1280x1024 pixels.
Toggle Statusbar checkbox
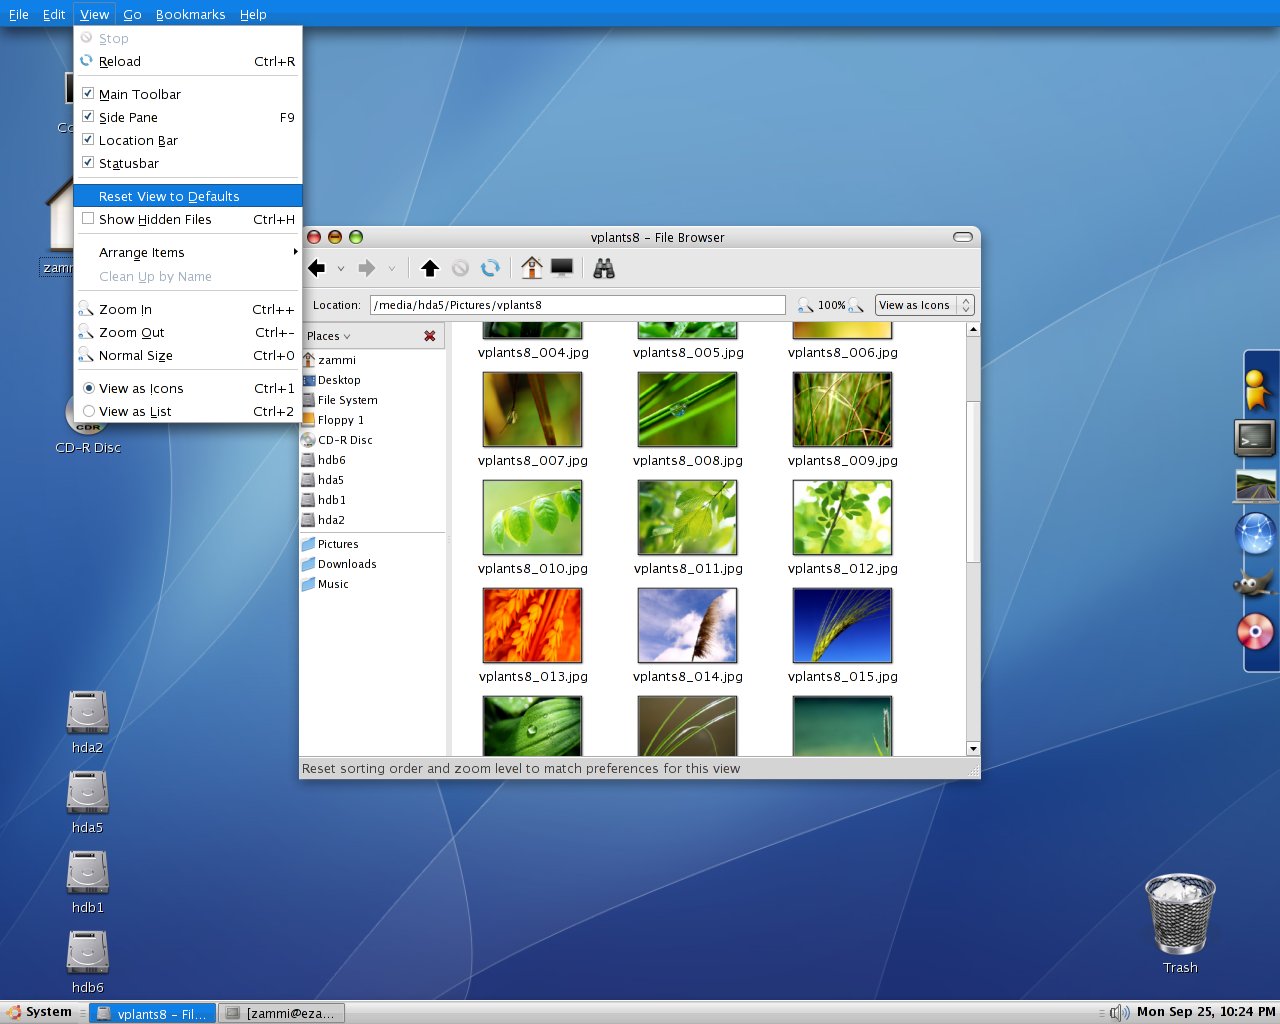(88, 163)
